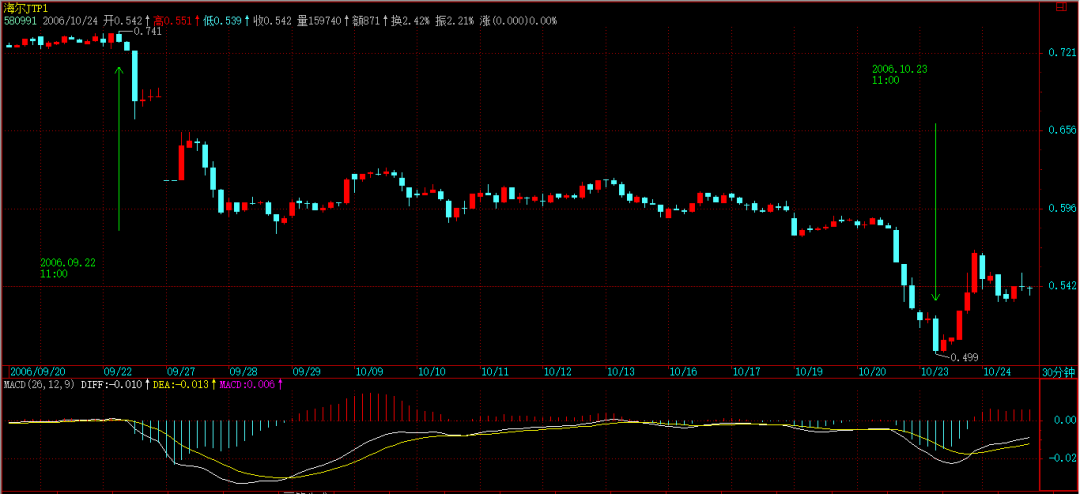
Task: Select the 09/22 date on time axis
Action: point(117,371)
